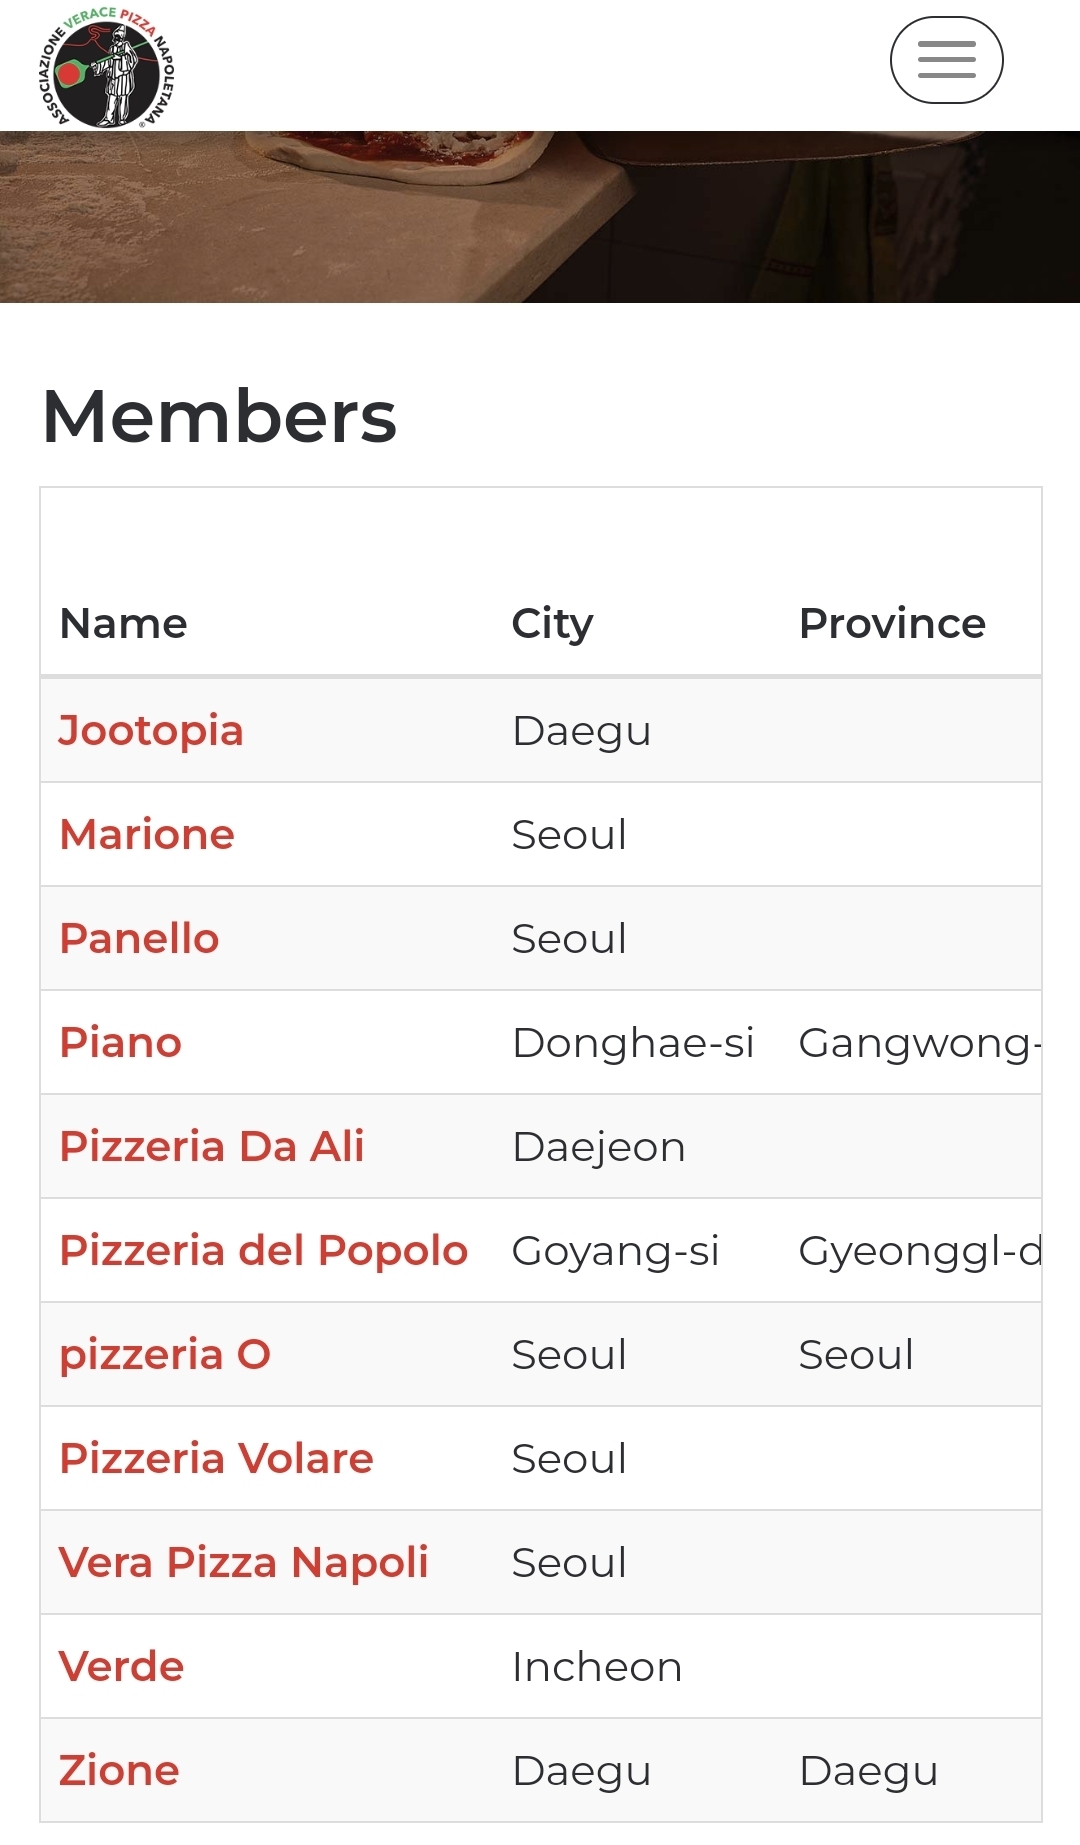Click the Province column header

pos(892,624)
